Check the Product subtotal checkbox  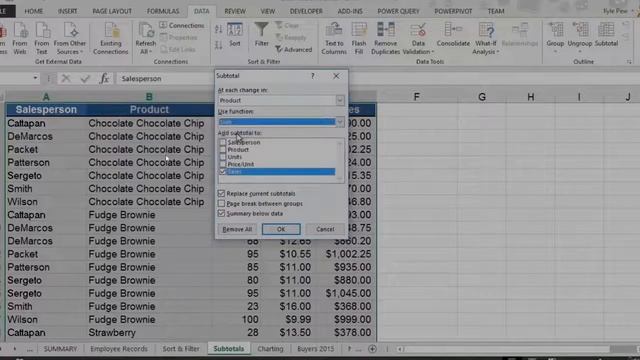point(222,150)
